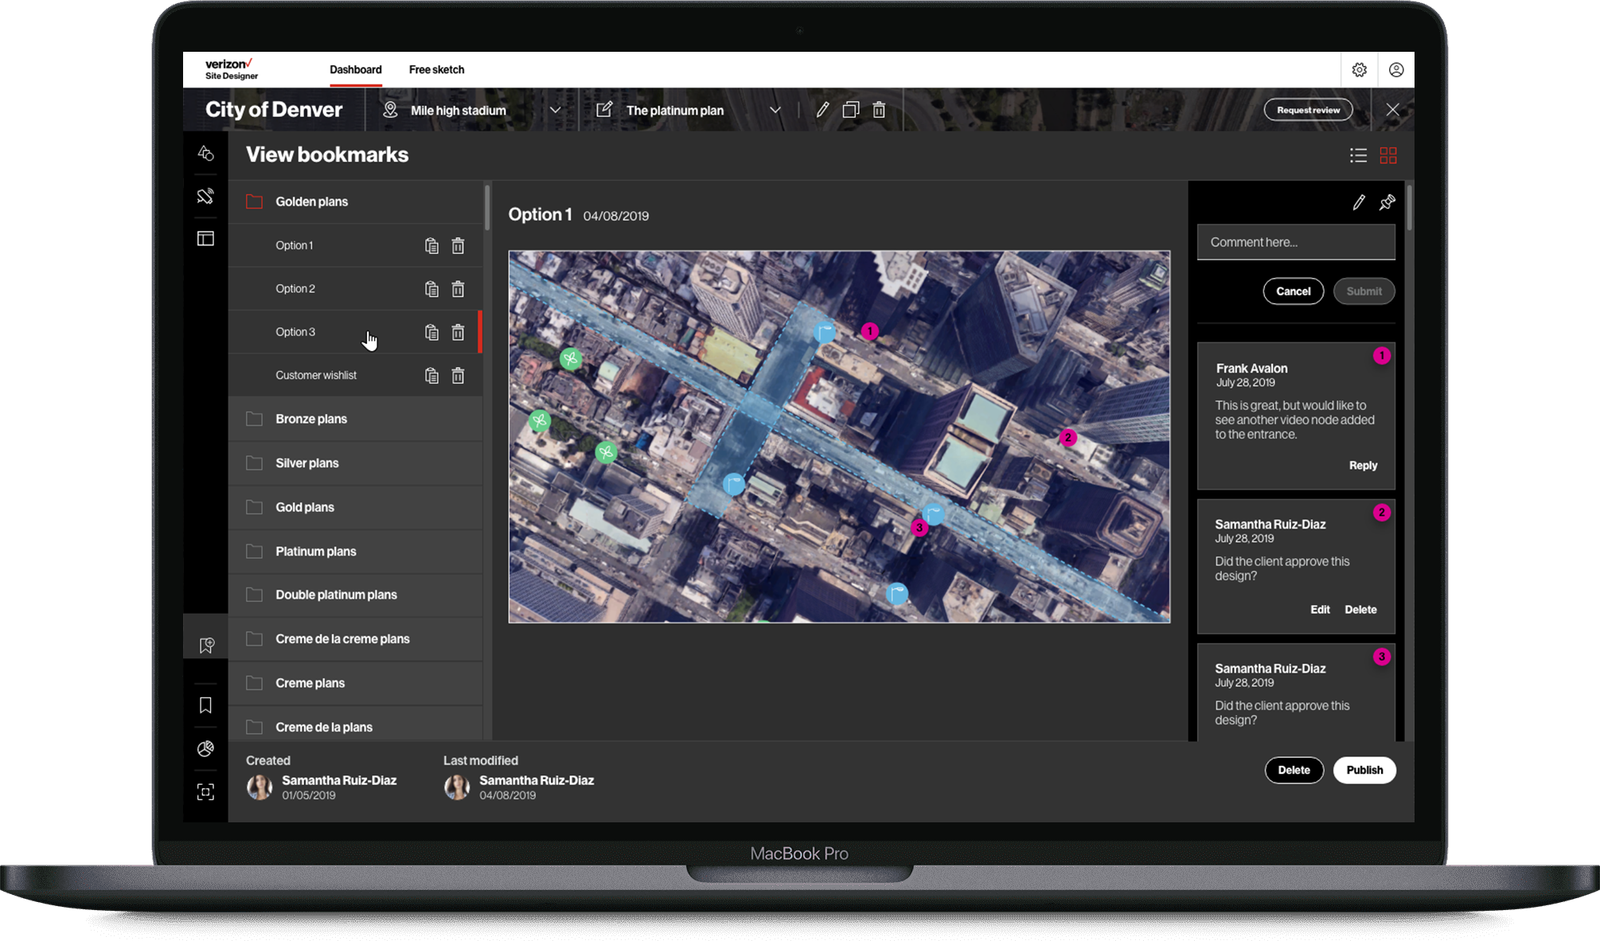Delete Option 1 bookmark
Image resolution: width=1600 pixels, height=941 pixels.
tap(458, 246)
